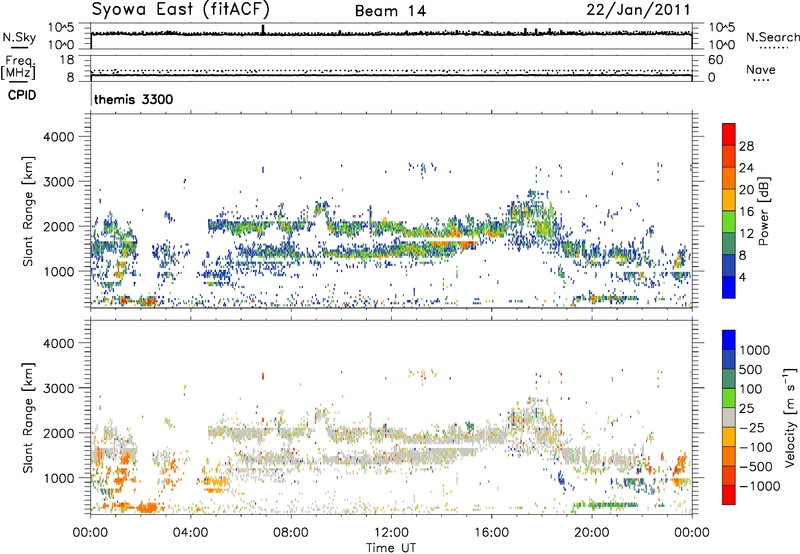Pick the red top segment of Power colorbar
The height and width of the screenshot is (554, 800).
click(x=729, y=134)
